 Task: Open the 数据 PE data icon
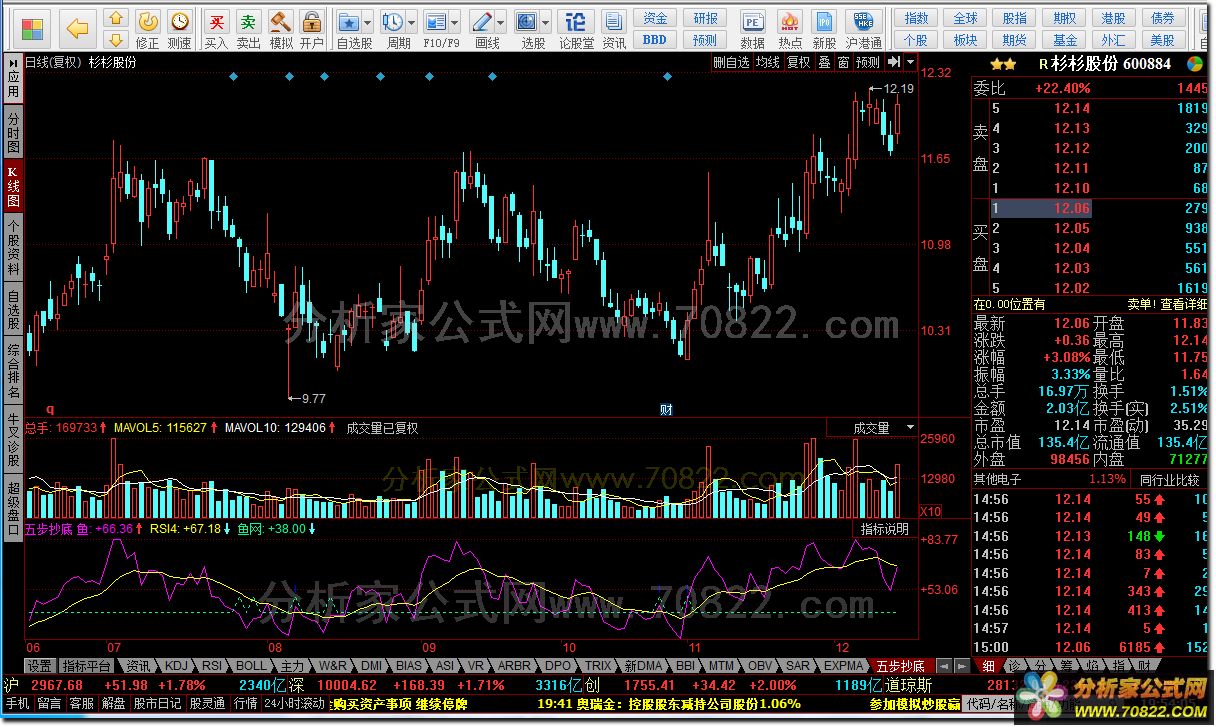752,29
